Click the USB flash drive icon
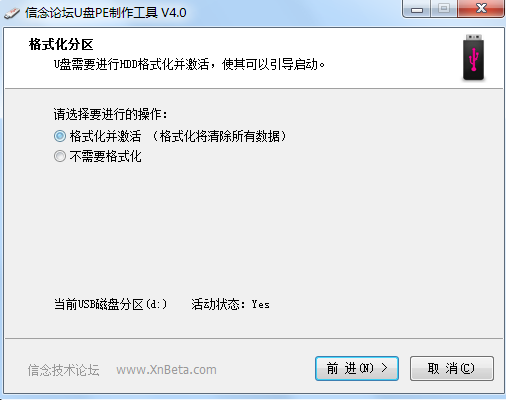Screen dimensions: 506x400 [x=473, y=58]
